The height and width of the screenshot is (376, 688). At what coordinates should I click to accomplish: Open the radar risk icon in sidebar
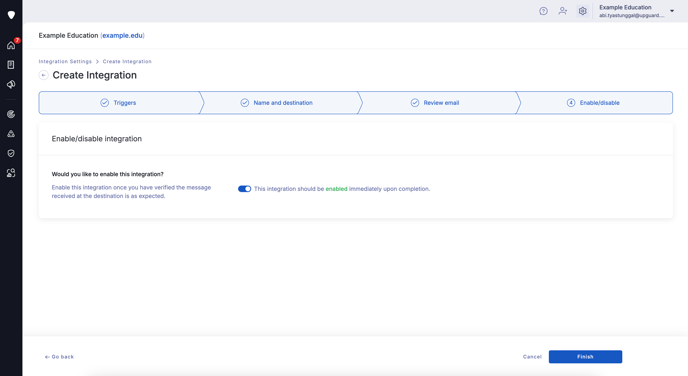[x=11, y=114]
